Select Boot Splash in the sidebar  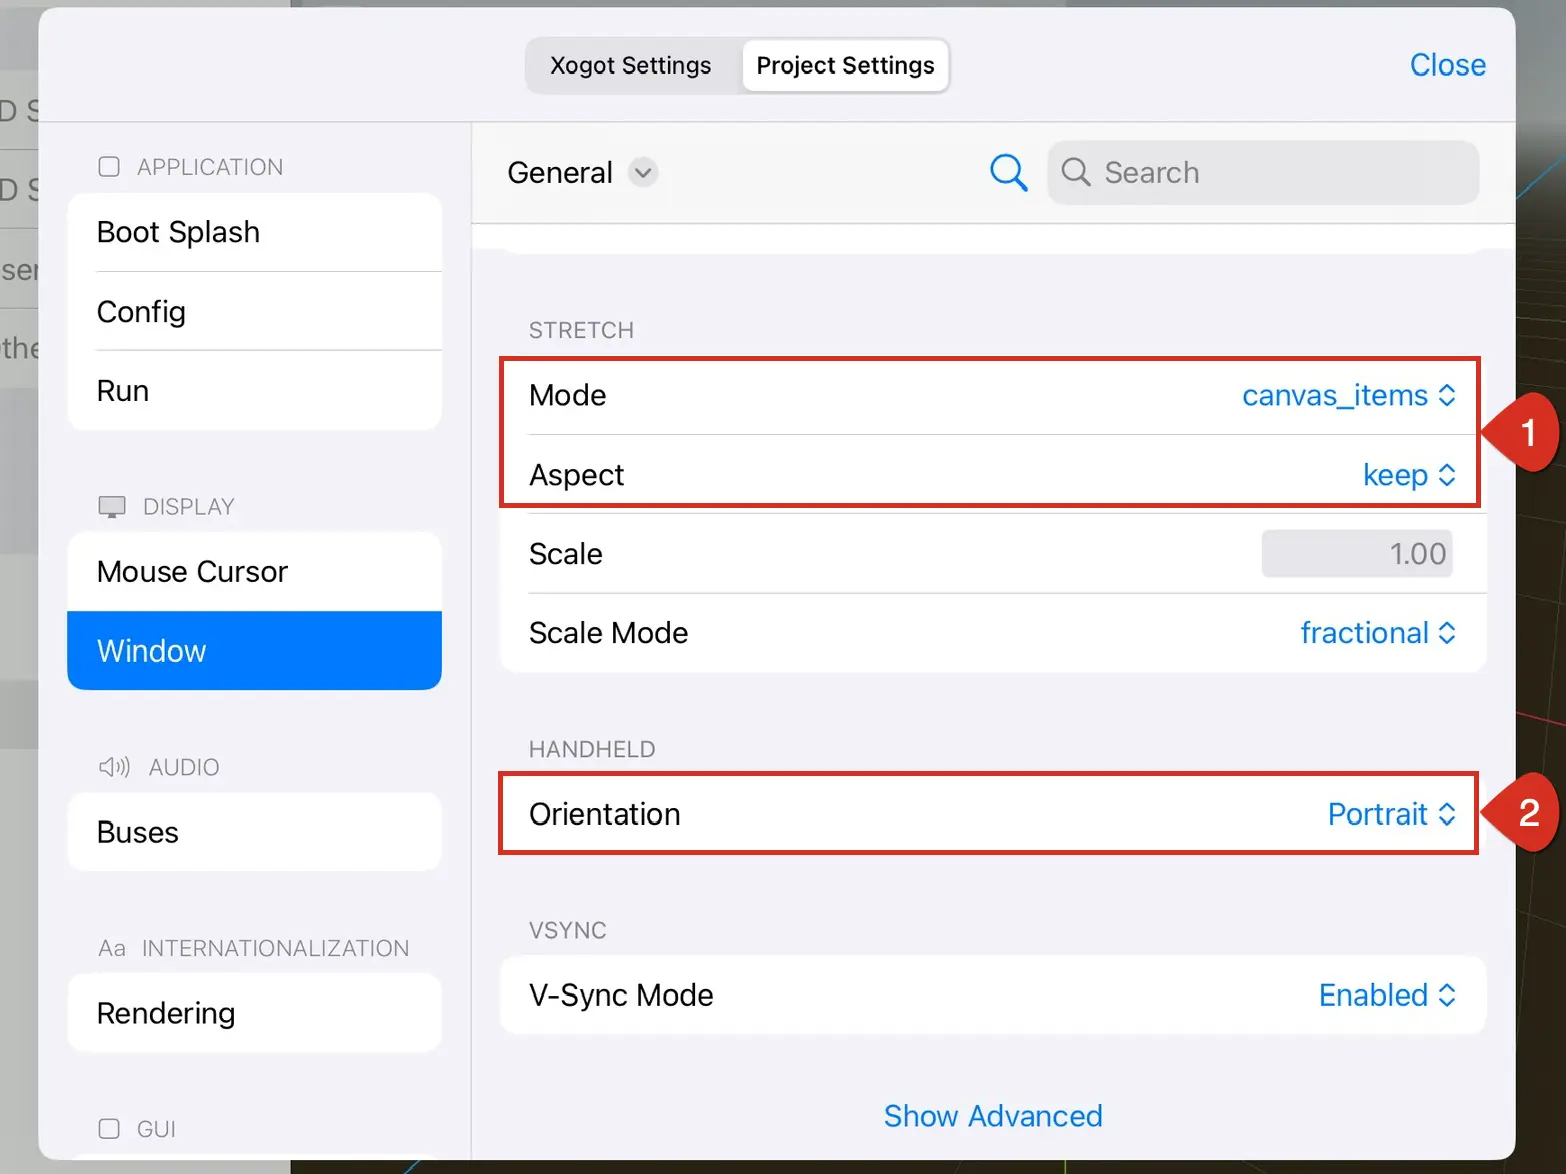click(255, 232)
